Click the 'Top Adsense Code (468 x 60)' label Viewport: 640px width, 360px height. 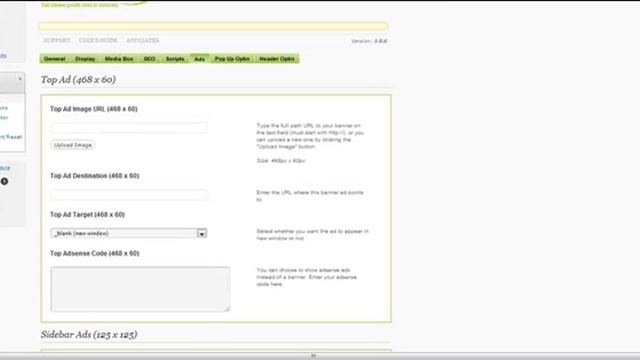click(95, 253)
